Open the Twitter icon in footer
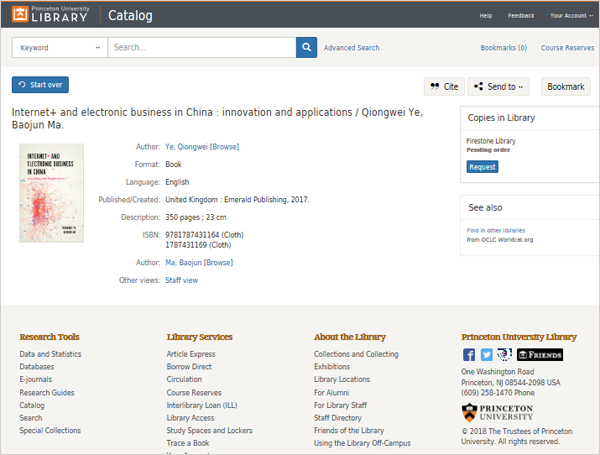This screenshot has width=600, height=455. 486,355
